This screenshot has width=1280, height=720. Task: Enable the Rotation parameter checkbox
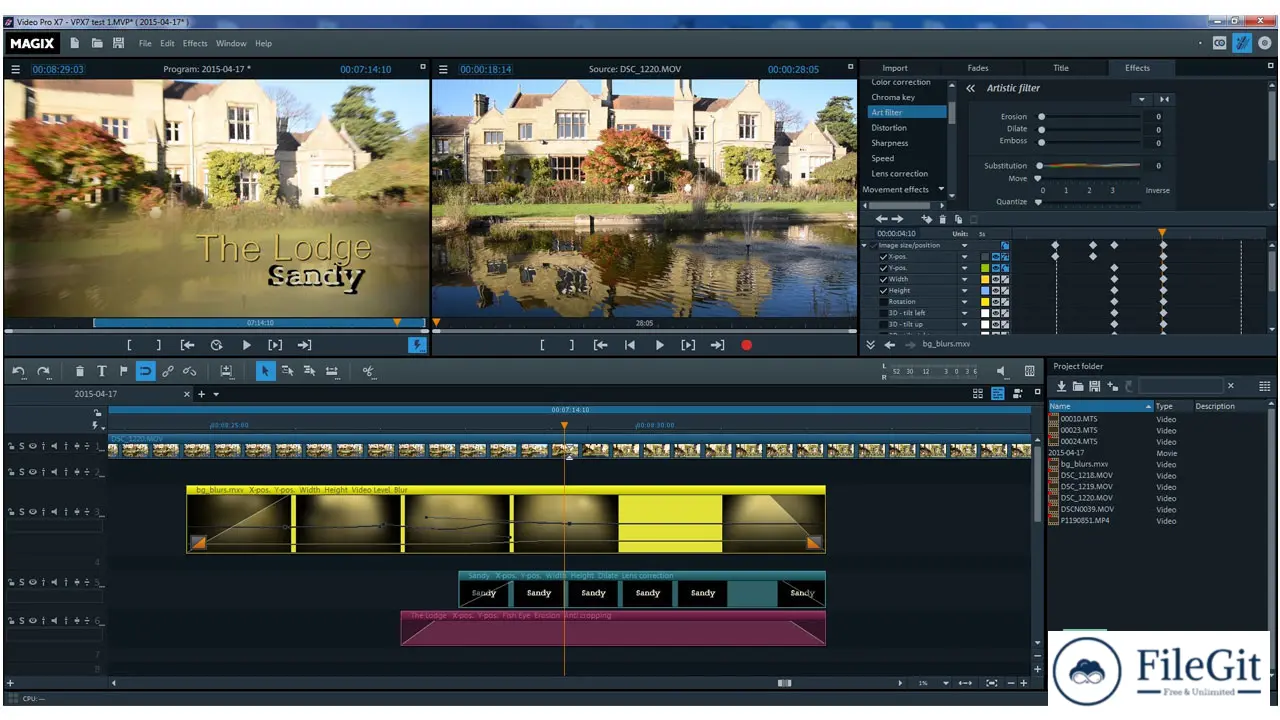(883, 301)
